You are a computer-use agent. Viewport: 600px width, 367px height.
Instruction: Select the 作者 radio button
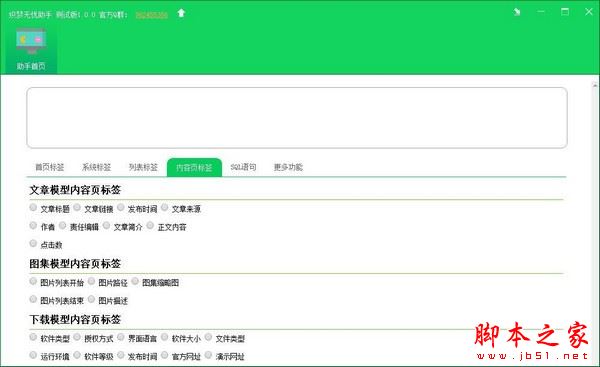tap(33, 225)
